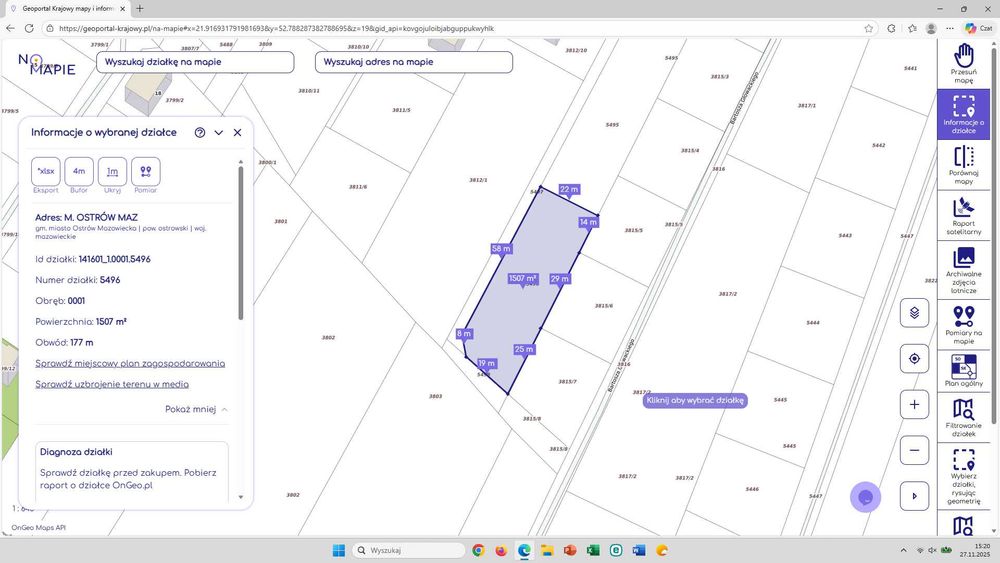
Task: Open Archiwalne zdjęcia lotnicze
Action: click(x=963, y=270)
